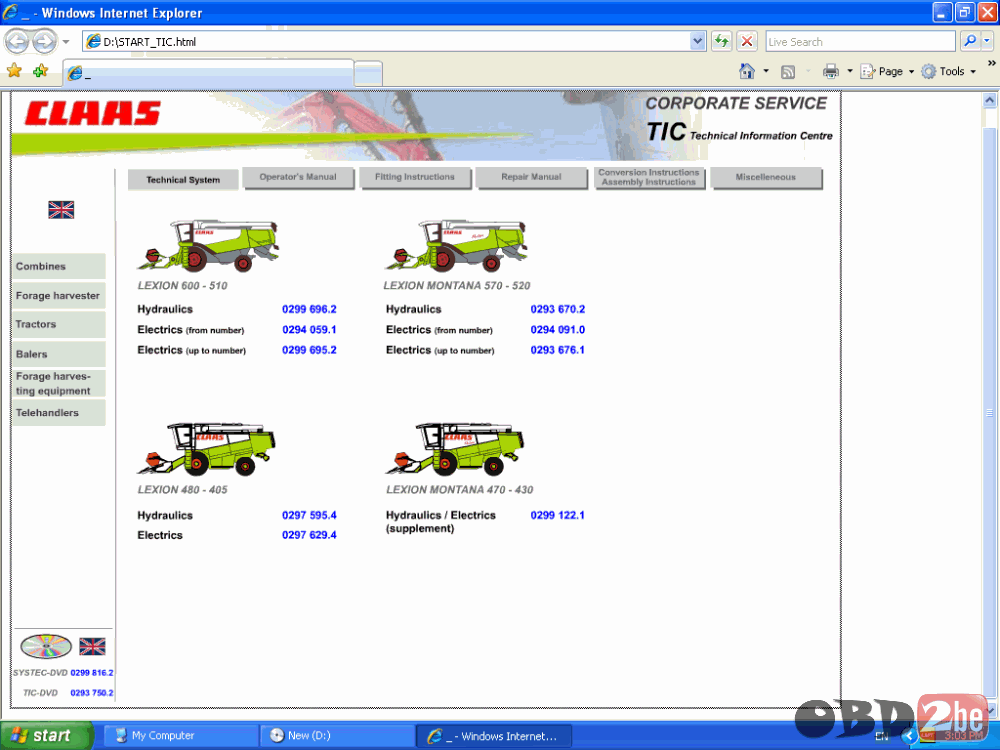Select the current browser tab
This screenshot has width=1000, height=750.
(x=208, y=73)
